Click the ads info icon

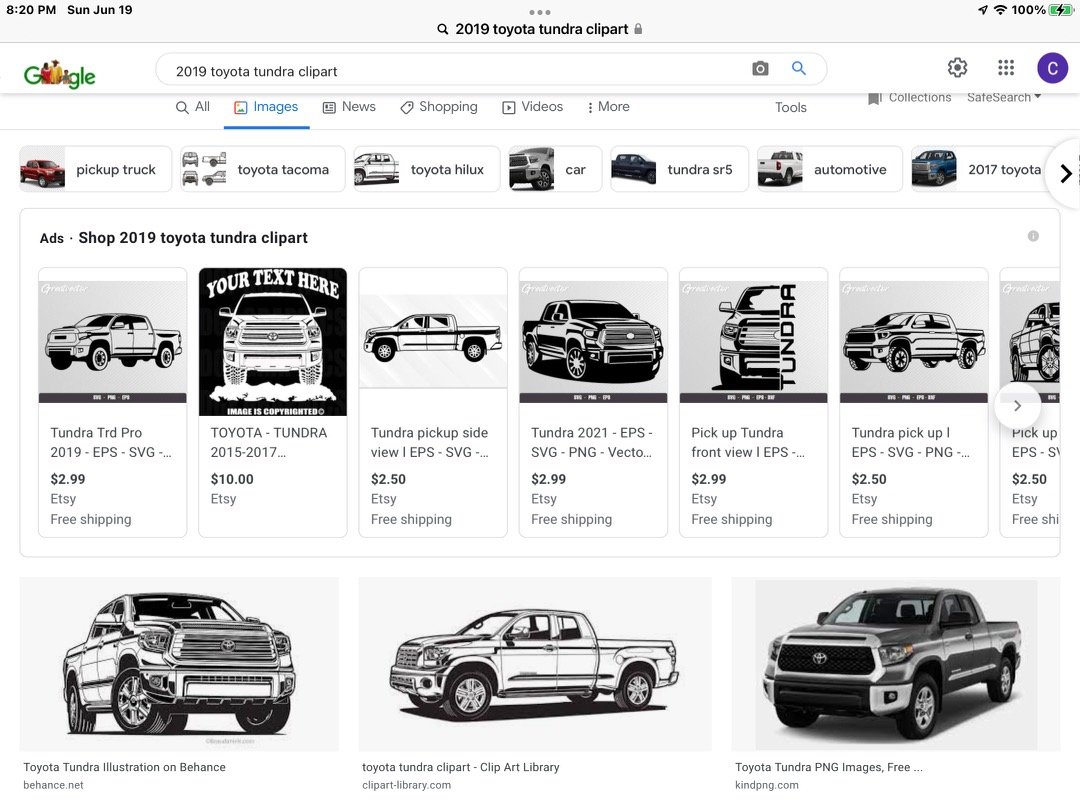pyautogui.click(x=1032, y=236)
